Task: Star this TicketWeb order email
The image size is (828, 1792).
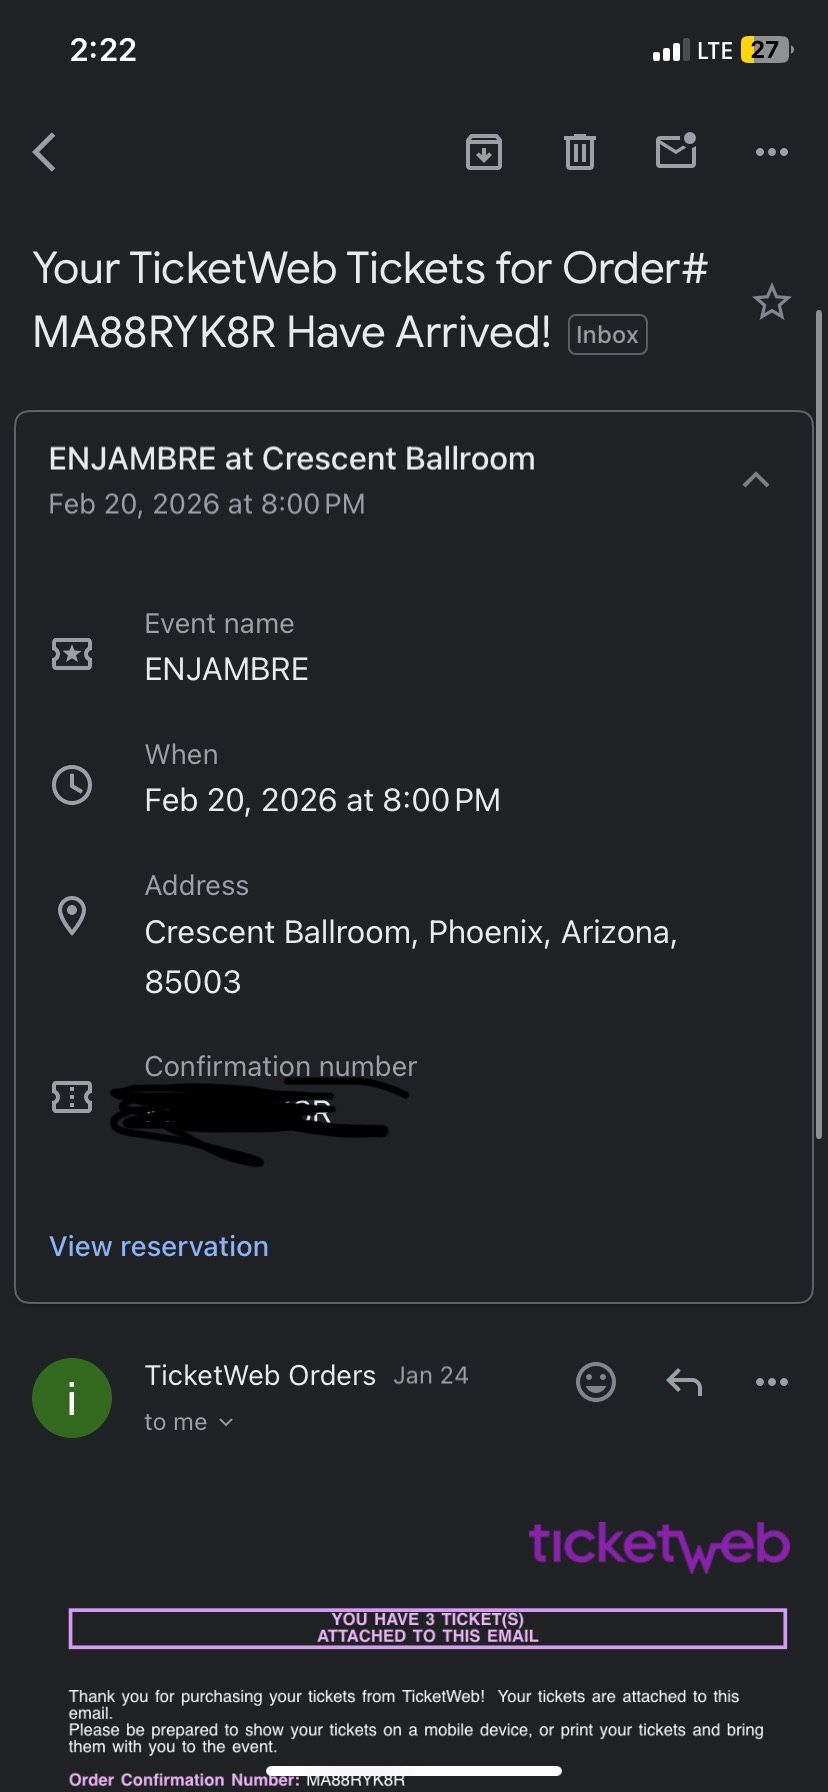Action: click(771, 302)
